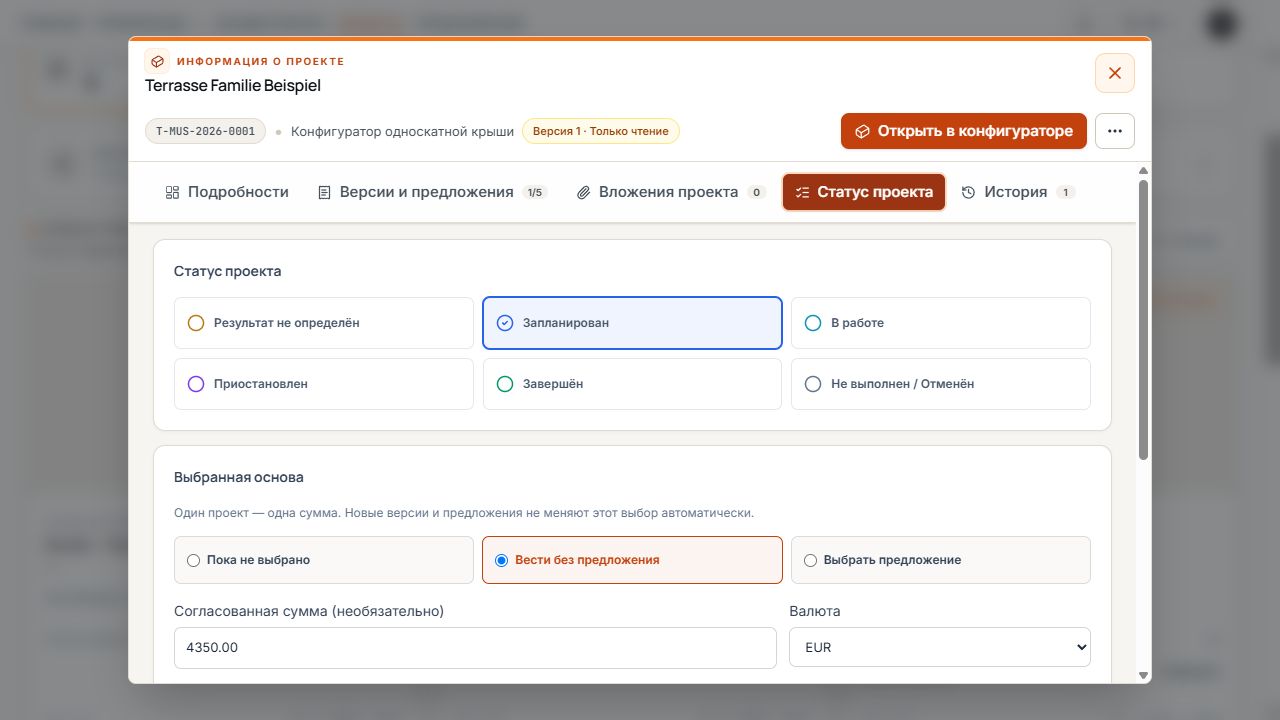Select the Статус проекта tab

(864, 192)
